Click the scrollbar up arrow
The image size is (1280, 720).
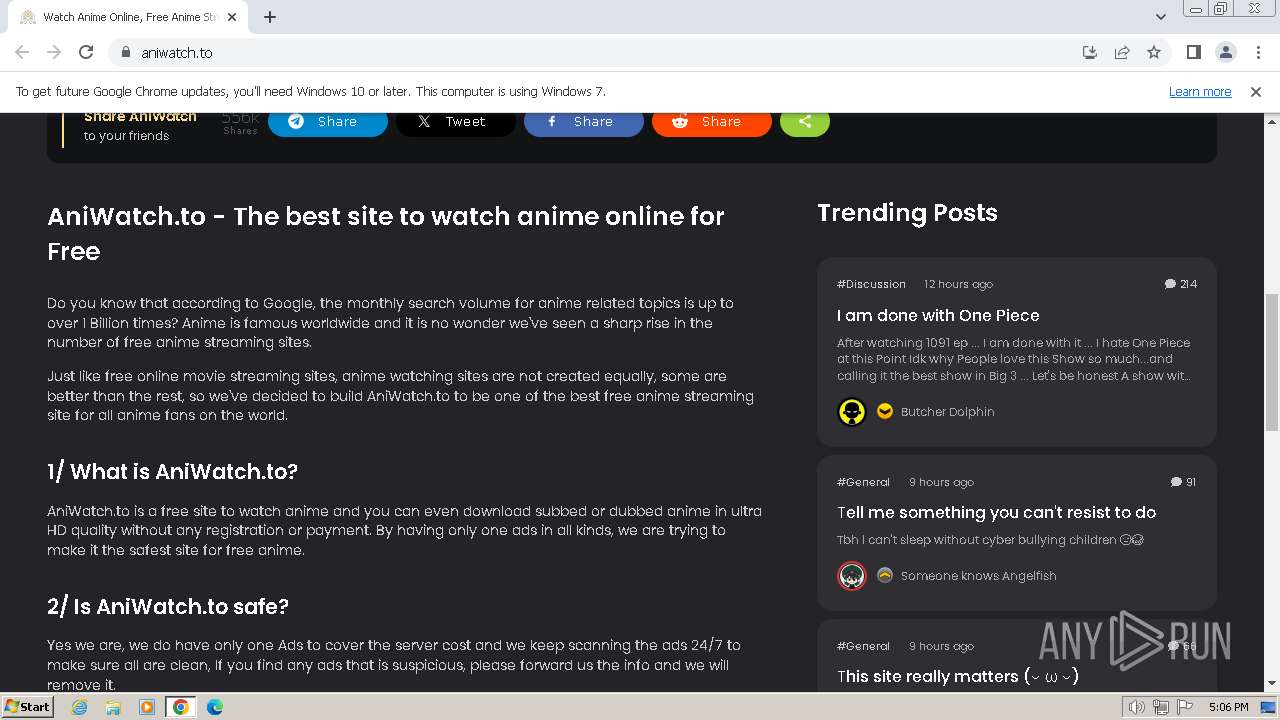(1271, 120)
